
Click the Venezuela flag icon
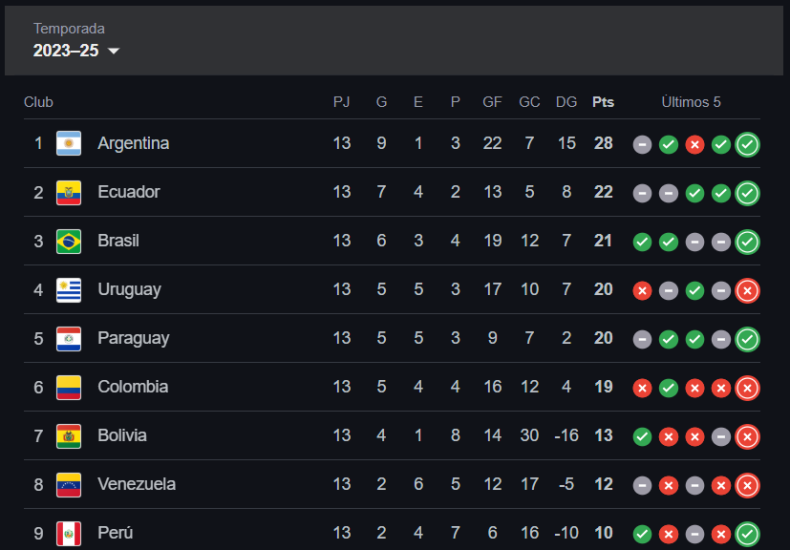(x=68, y=484)
